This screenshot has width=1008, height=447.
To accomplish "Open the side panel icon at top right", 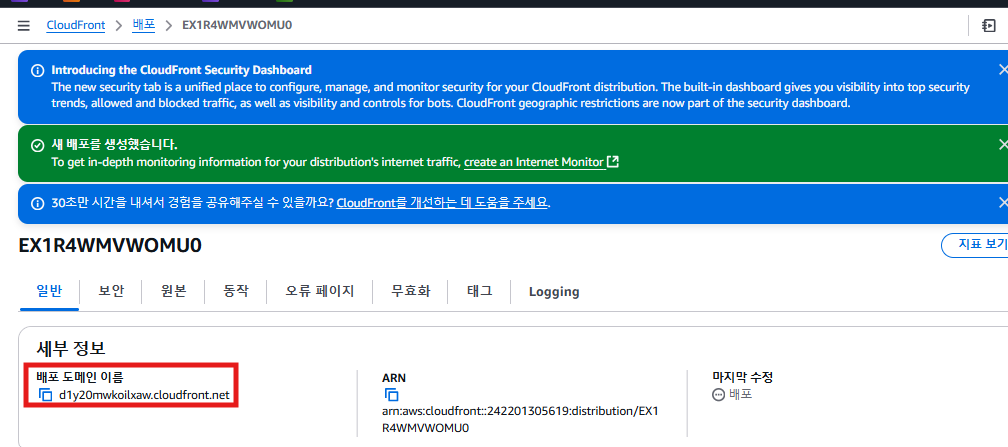I will tap(989, 26).
